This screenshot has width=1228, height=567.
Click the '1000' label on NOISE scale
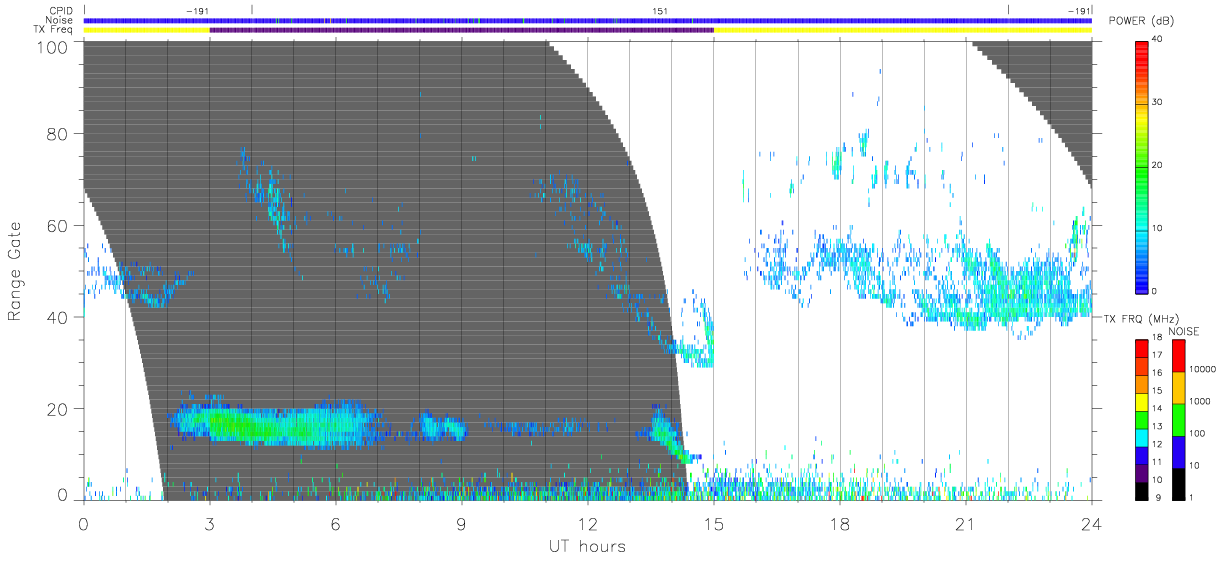[1202, 401]
